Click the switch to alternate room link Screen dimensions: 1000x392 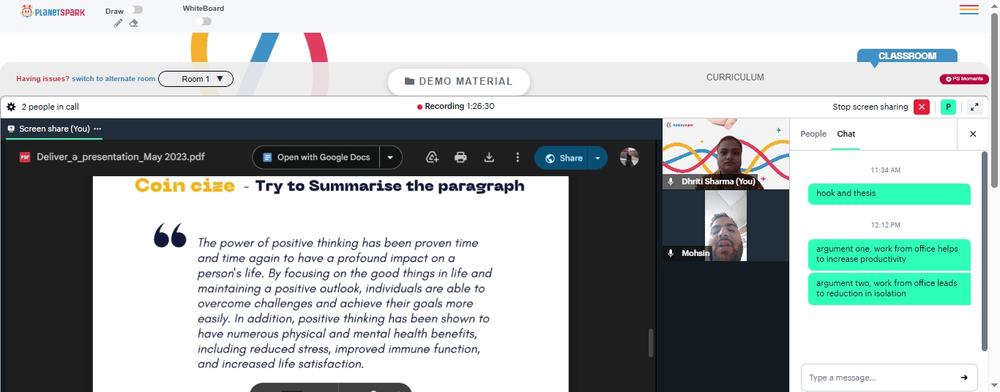[x=114, y=79]
